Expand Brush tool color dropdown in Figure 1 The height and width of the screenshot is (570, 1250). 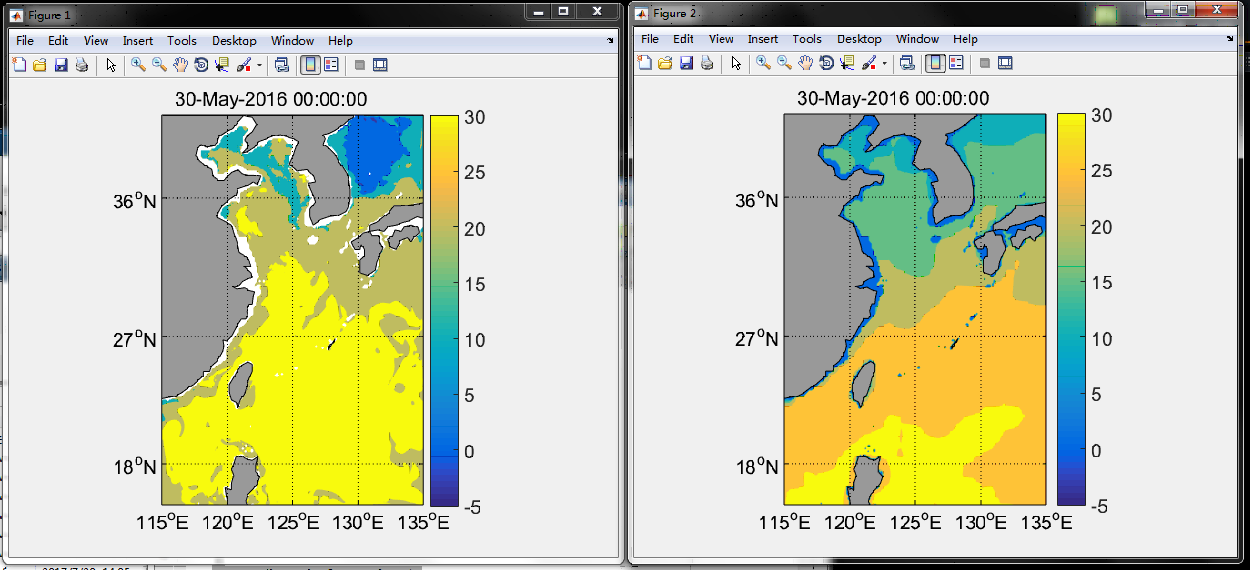tap(260, 65)
